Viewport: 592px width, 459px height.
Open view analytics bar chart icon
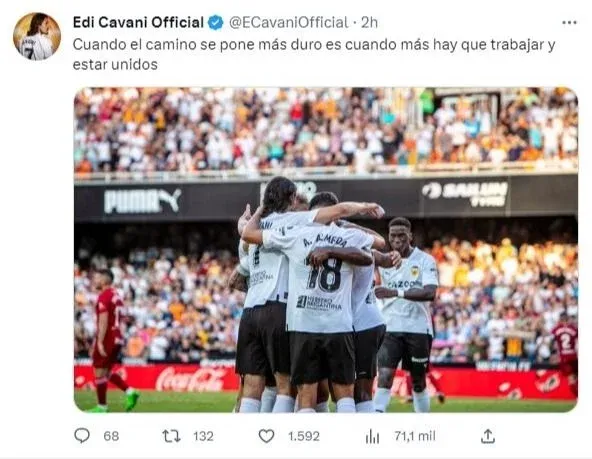[372, 436]
